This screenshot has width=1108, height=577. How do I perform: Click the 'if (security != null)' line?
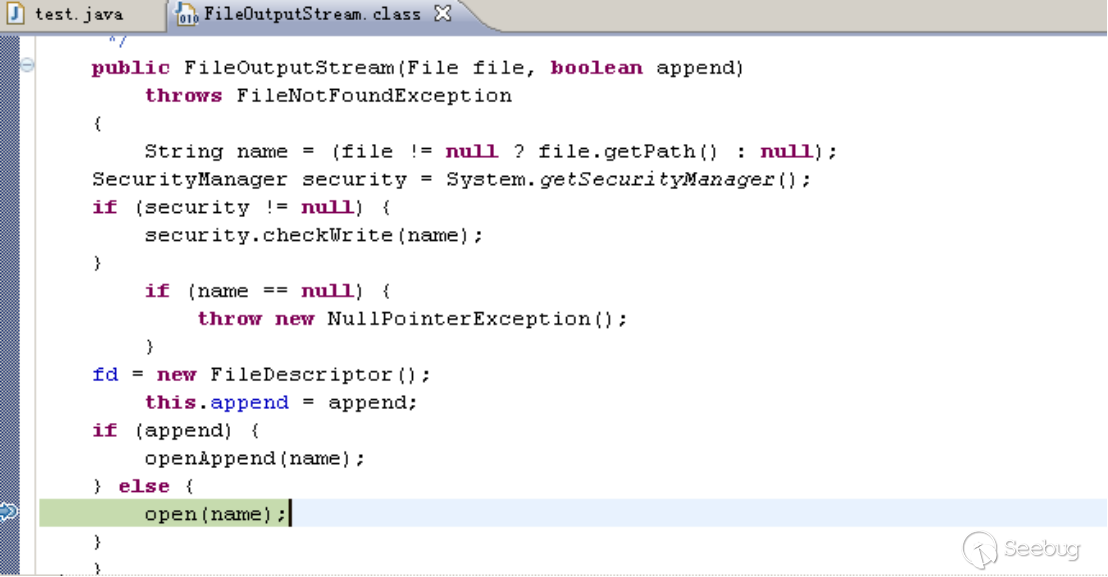coord(241,208)
